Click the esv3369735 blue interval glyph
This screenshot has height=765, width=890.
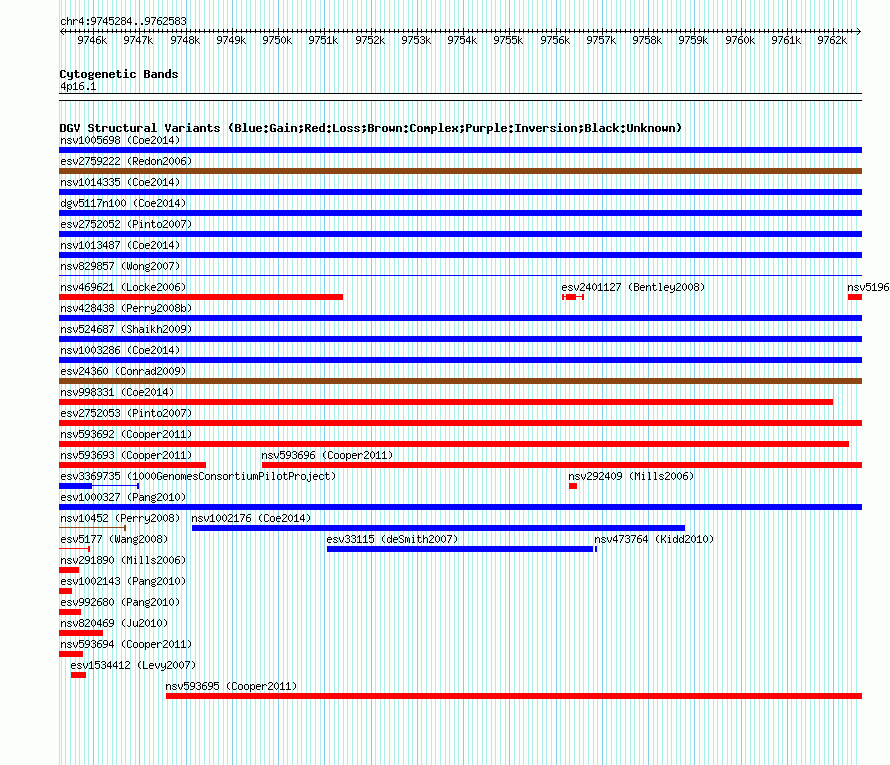(x=99, y=486)
